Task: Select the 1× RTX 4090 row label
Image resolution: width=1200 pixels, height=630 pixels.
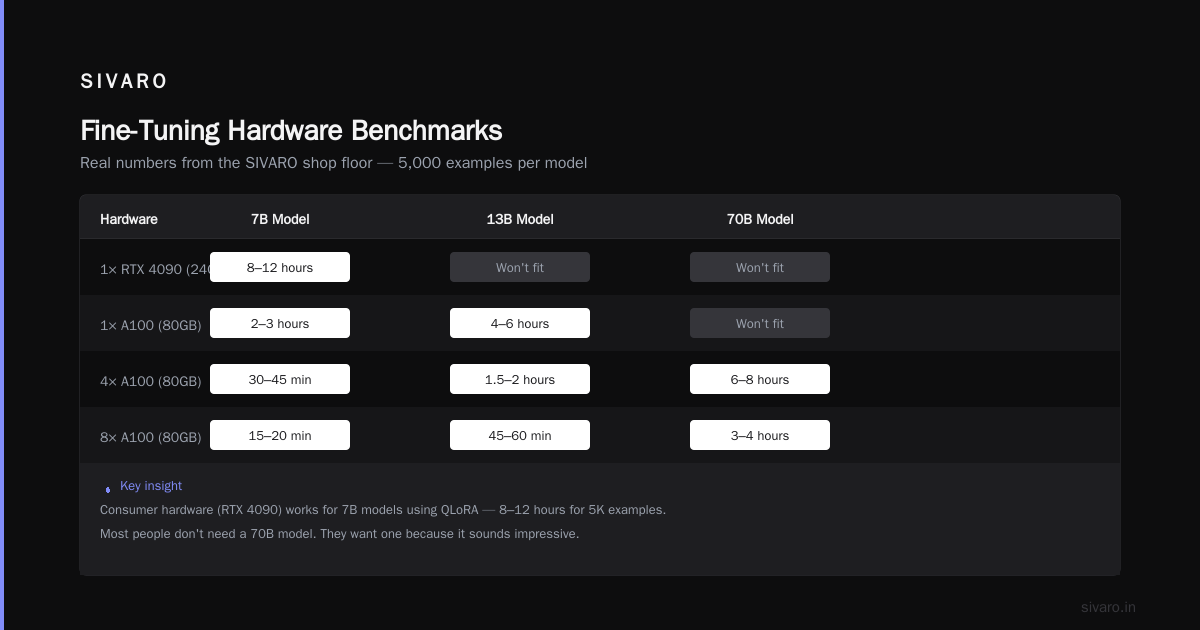Action: pyautogui.click(x=155, y=269)
